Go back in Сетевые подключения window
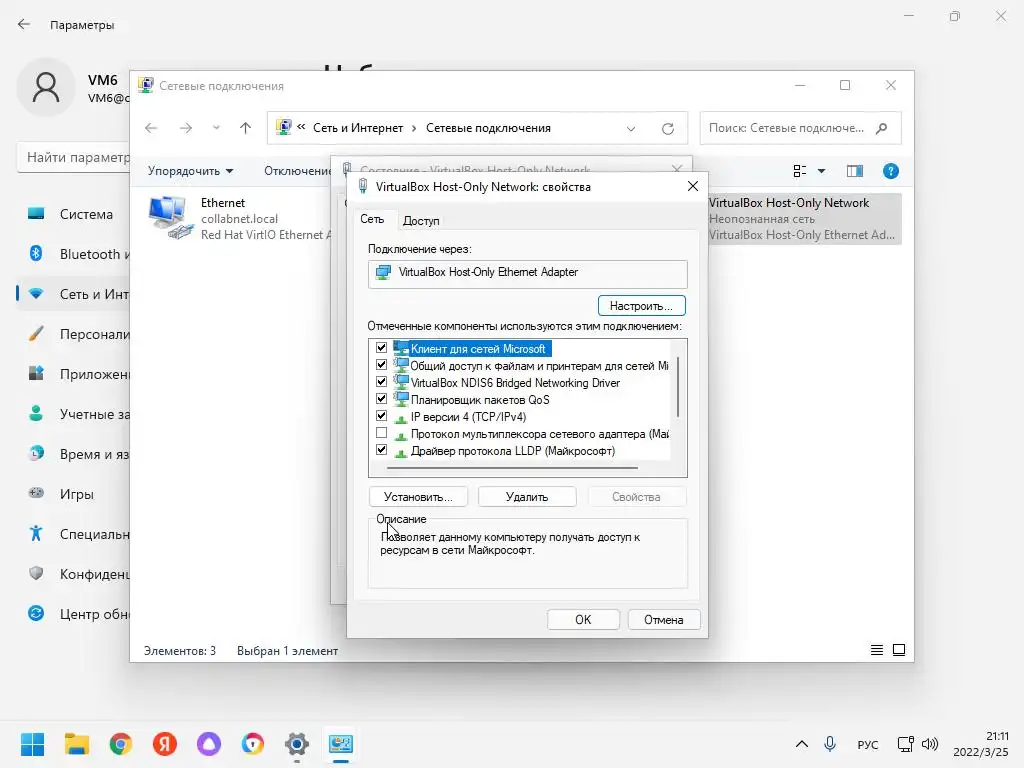1024x768 pixels. [151, 128]
